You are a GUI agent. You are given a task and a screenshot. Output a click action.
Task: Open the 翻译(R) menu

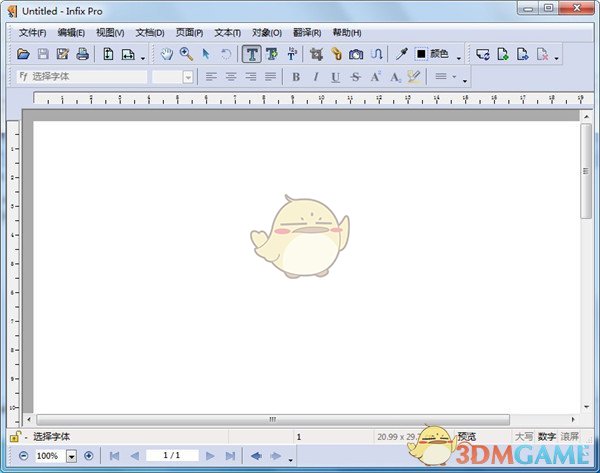point(307,33)
